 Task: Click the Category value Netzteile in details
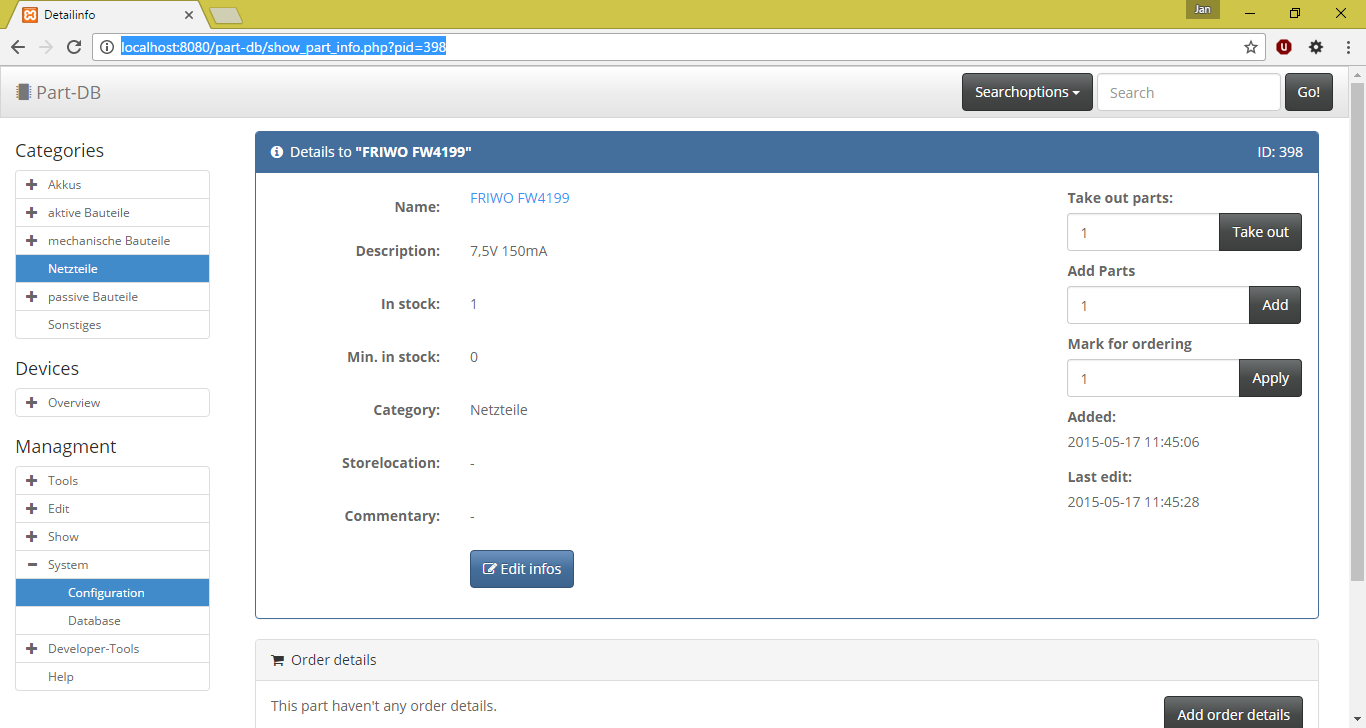pos(499,410)
